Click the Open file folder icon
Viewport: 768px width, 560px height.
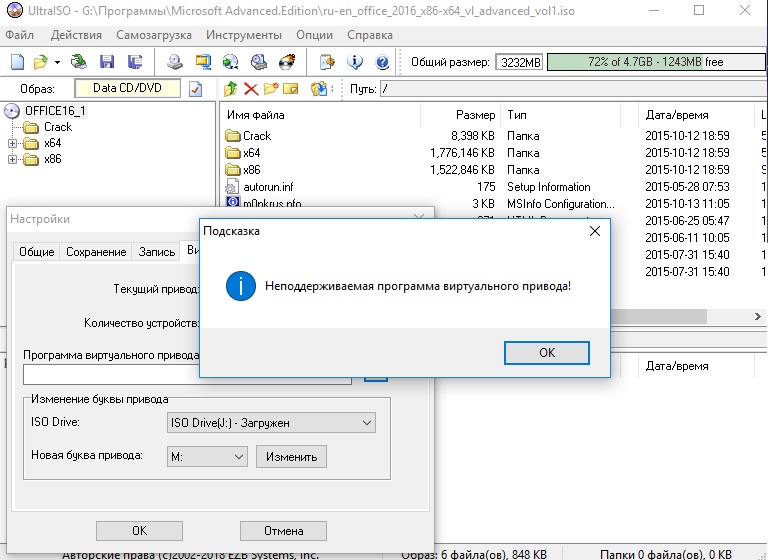click(x=41, y=62)
